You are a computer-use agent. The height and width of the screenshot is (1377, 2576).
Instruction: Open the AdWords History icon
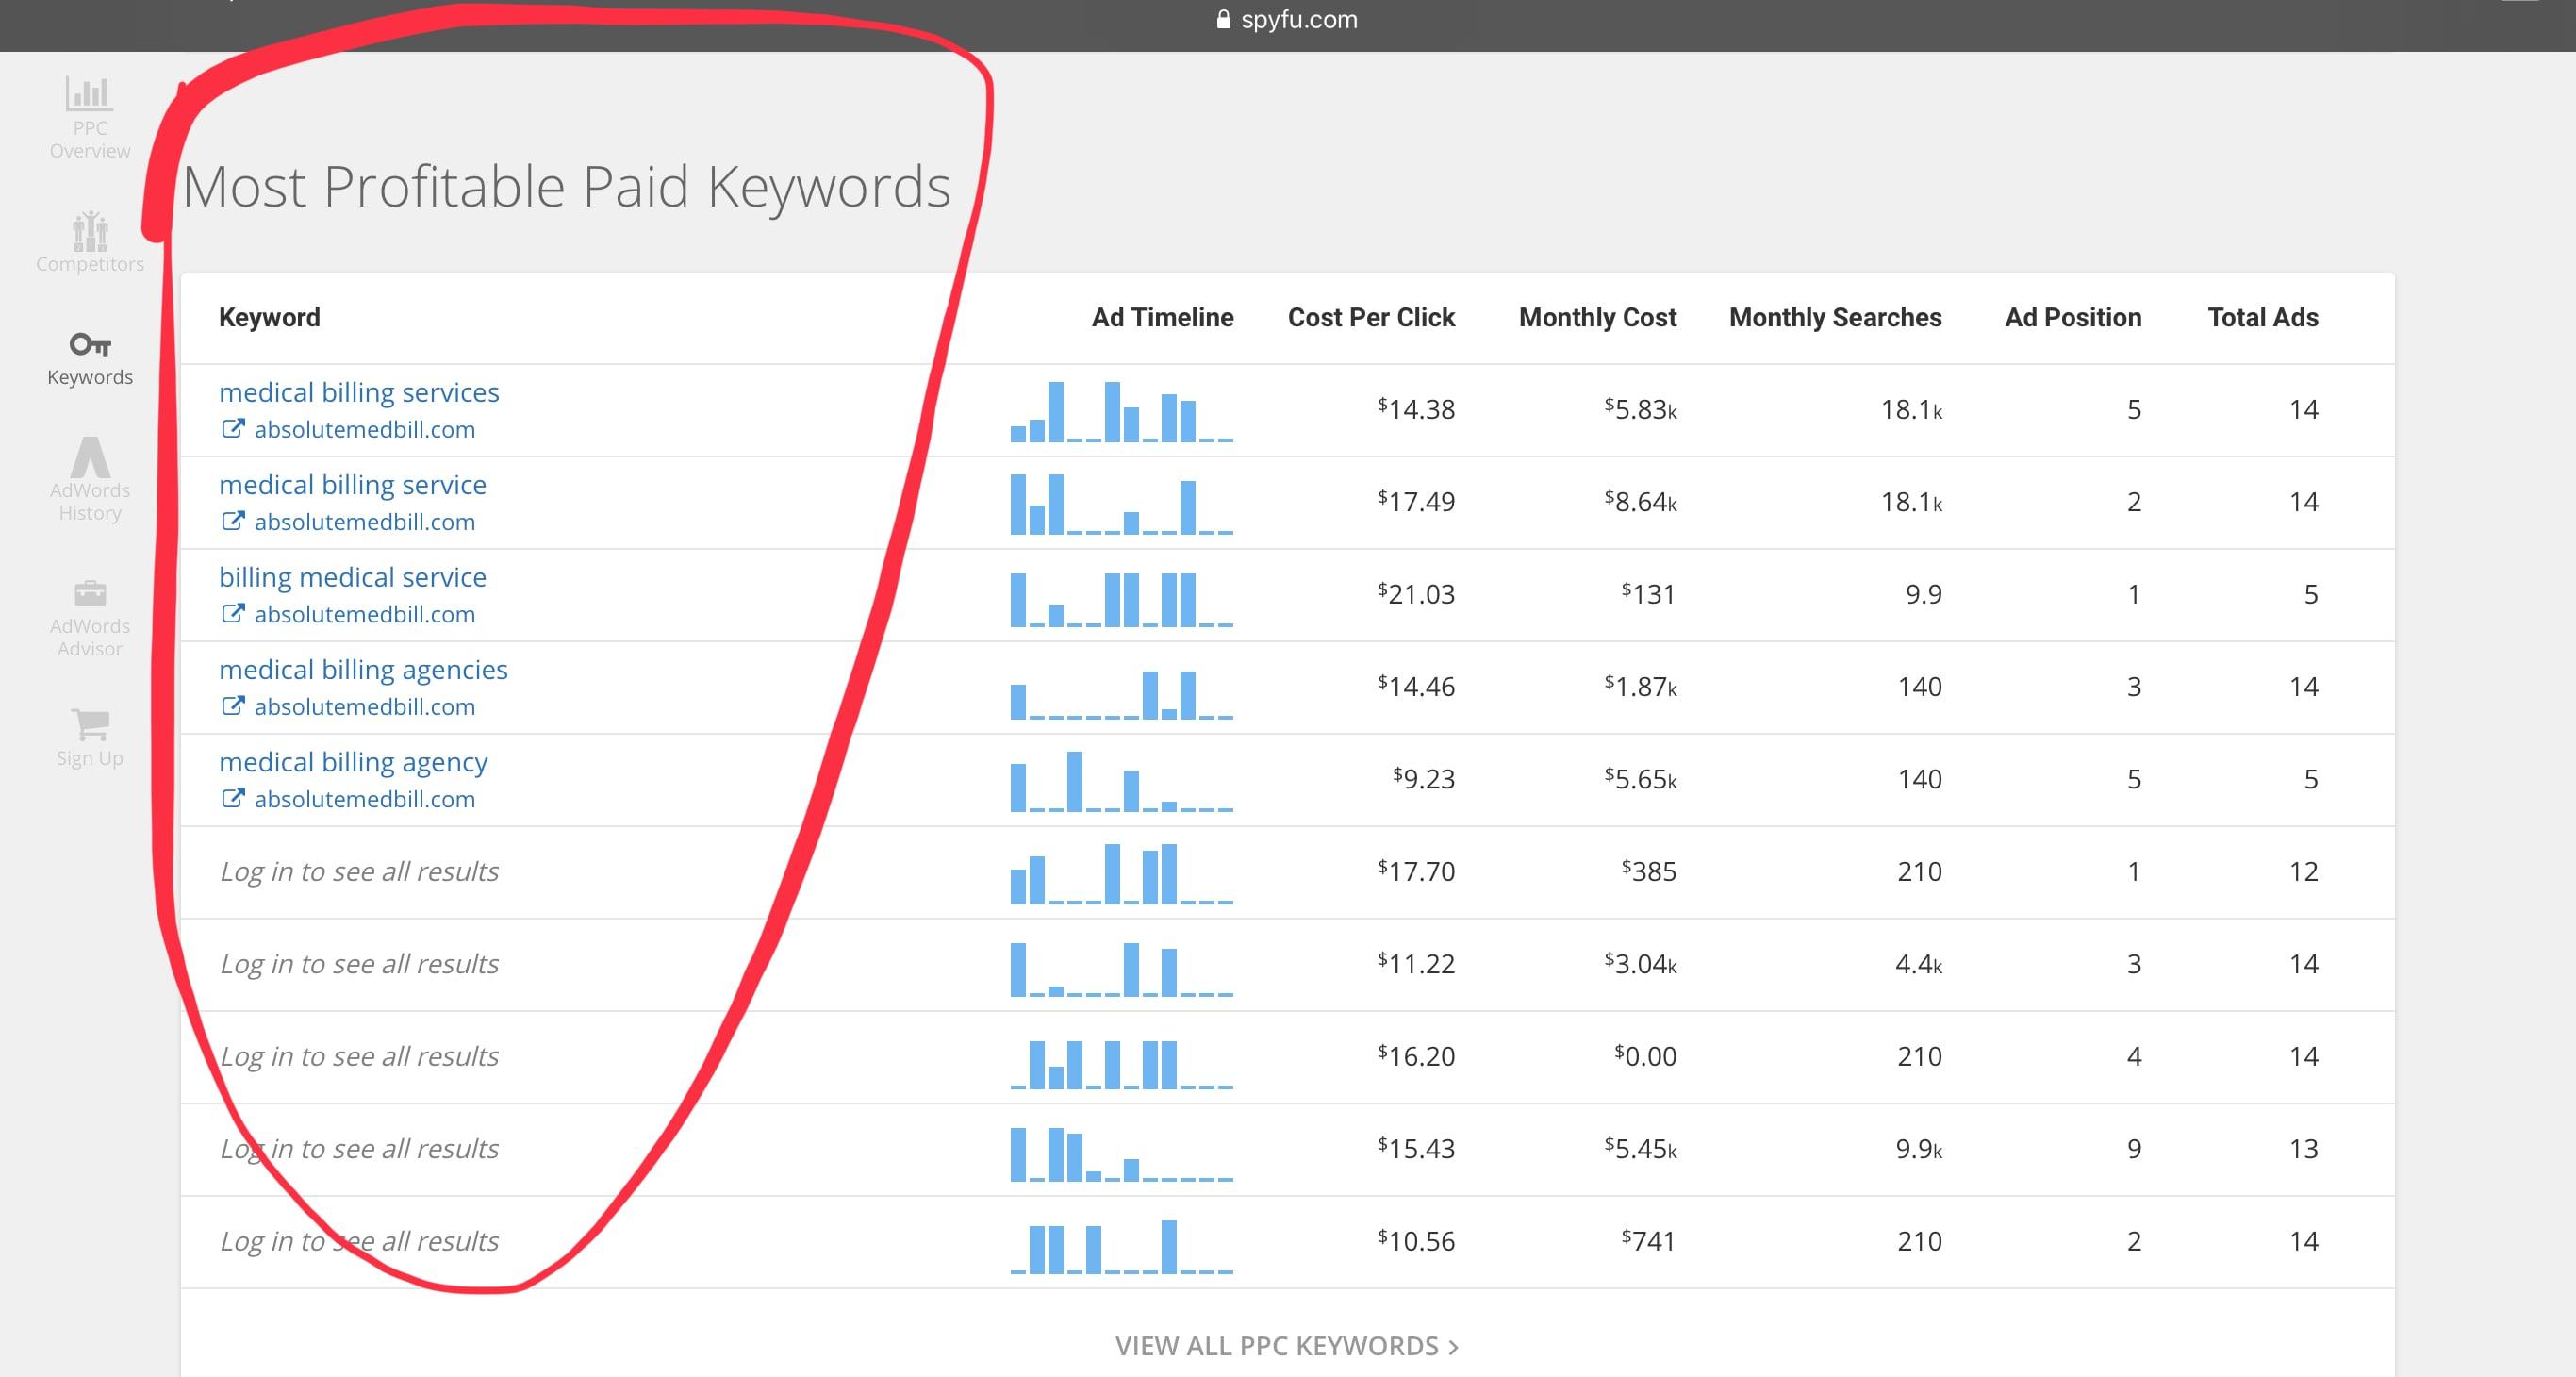(90, 458)
